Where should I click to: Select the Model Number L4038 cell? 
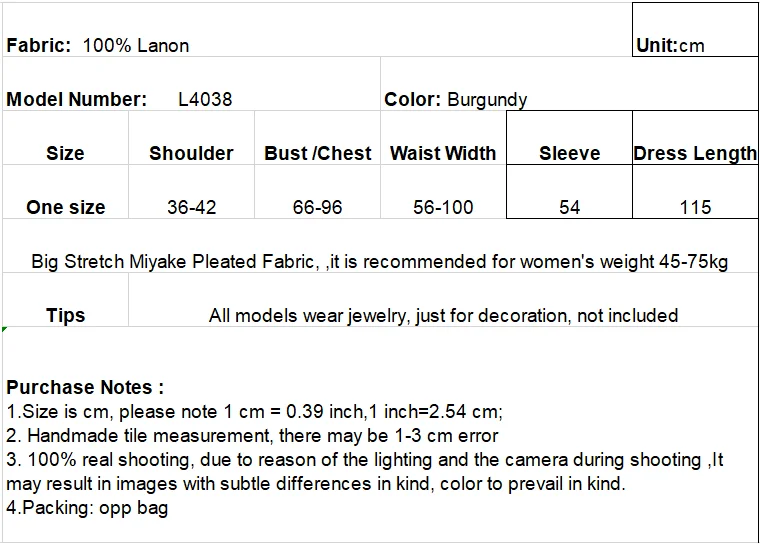coord(191,84)
